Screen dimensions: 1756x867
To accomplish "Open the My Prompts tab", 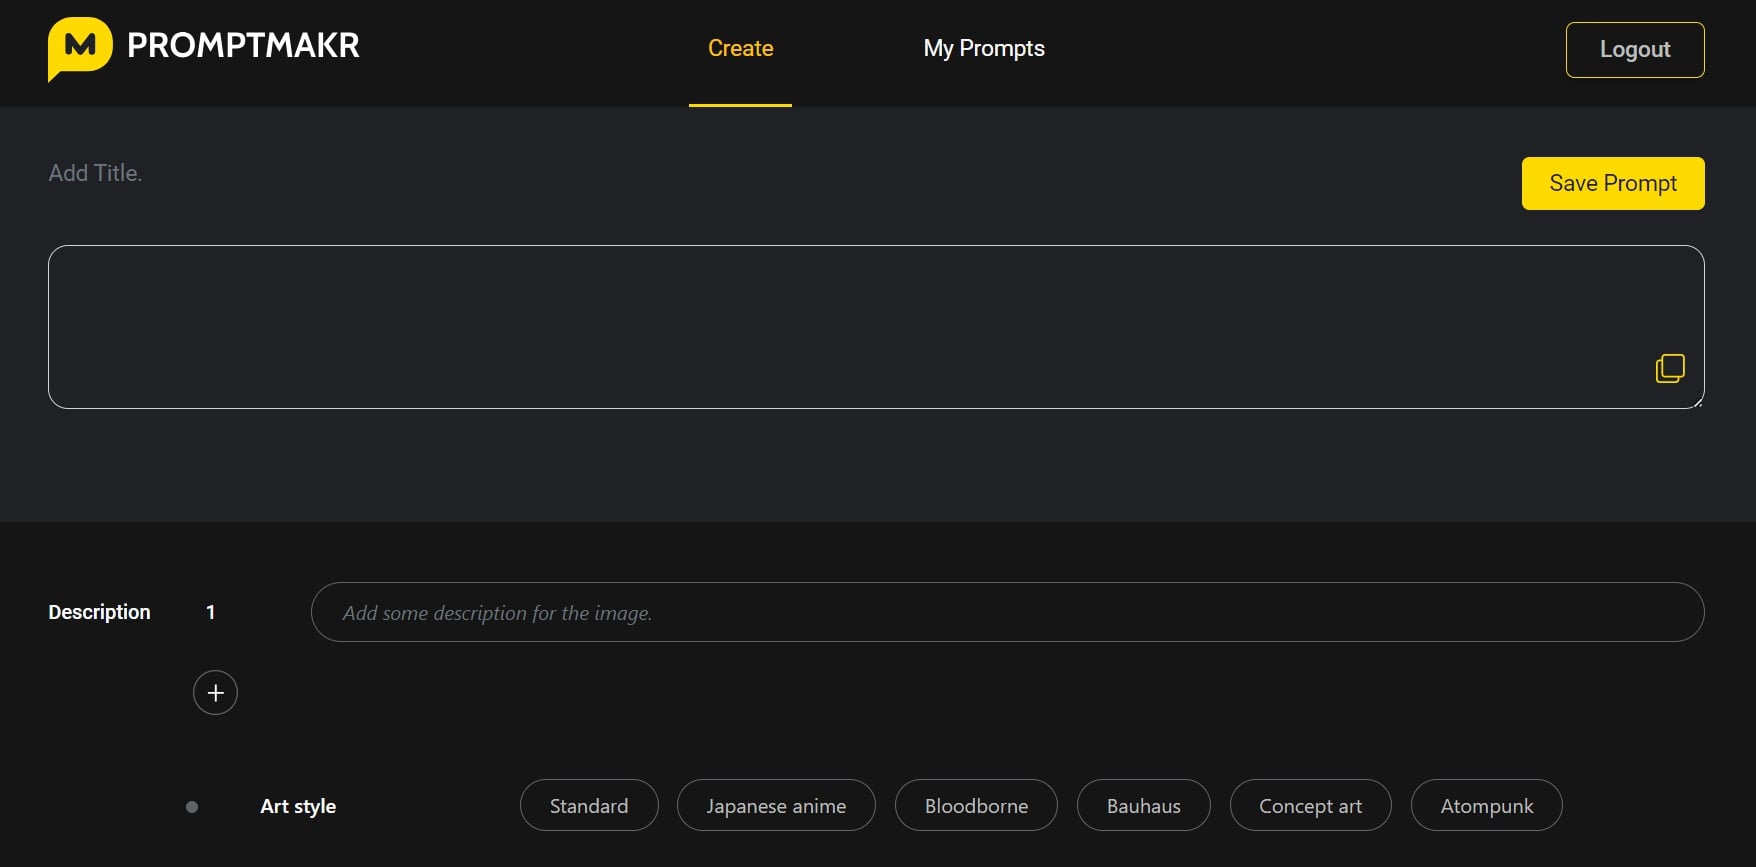I will point(983,49).
